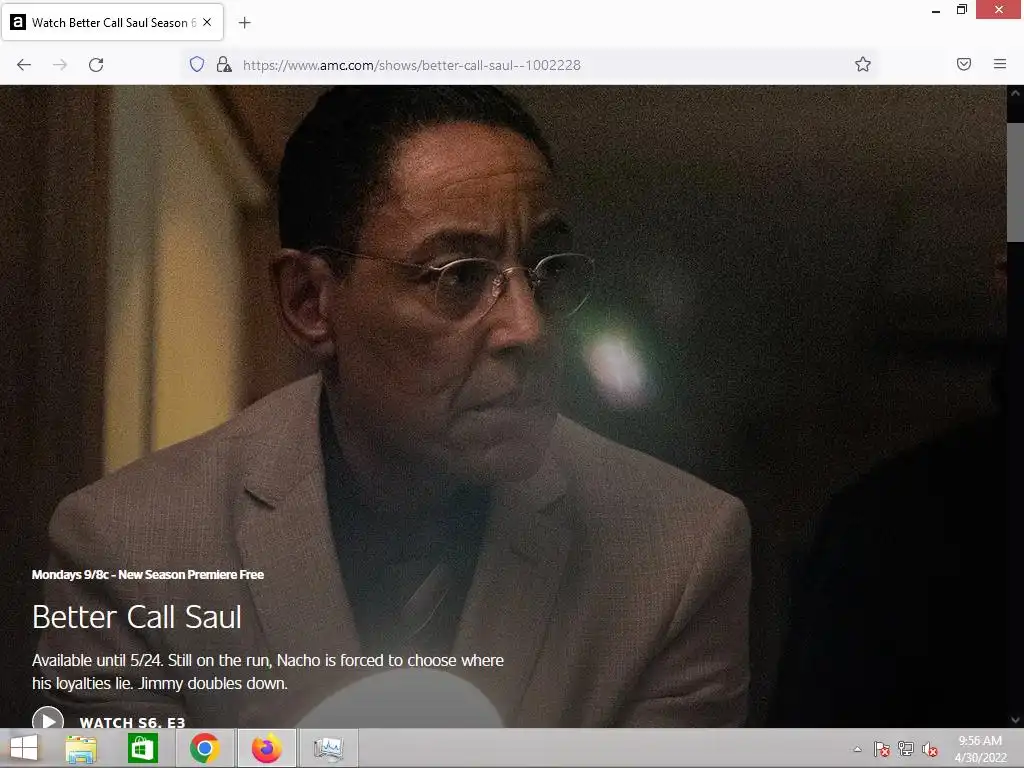
Task: Close the Better Call Saul tab
Action: pyautogui.click(x=207, y=22)
